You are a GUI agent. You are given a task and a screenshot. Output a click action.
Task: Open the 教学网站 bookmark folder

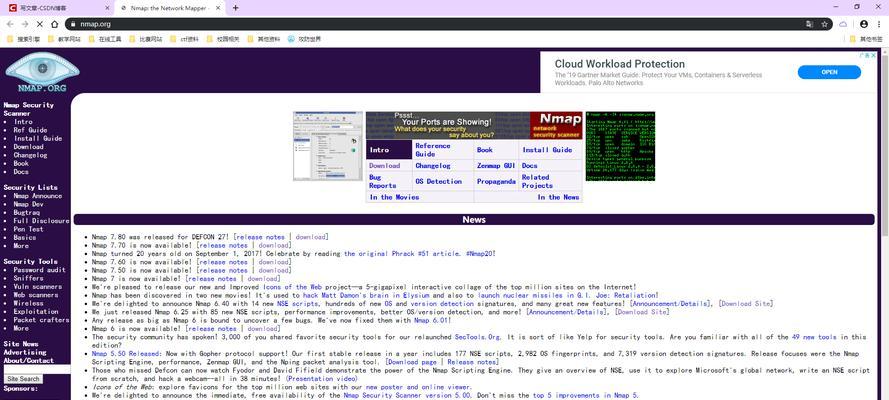pyautogui.click(x=64, y=39)
